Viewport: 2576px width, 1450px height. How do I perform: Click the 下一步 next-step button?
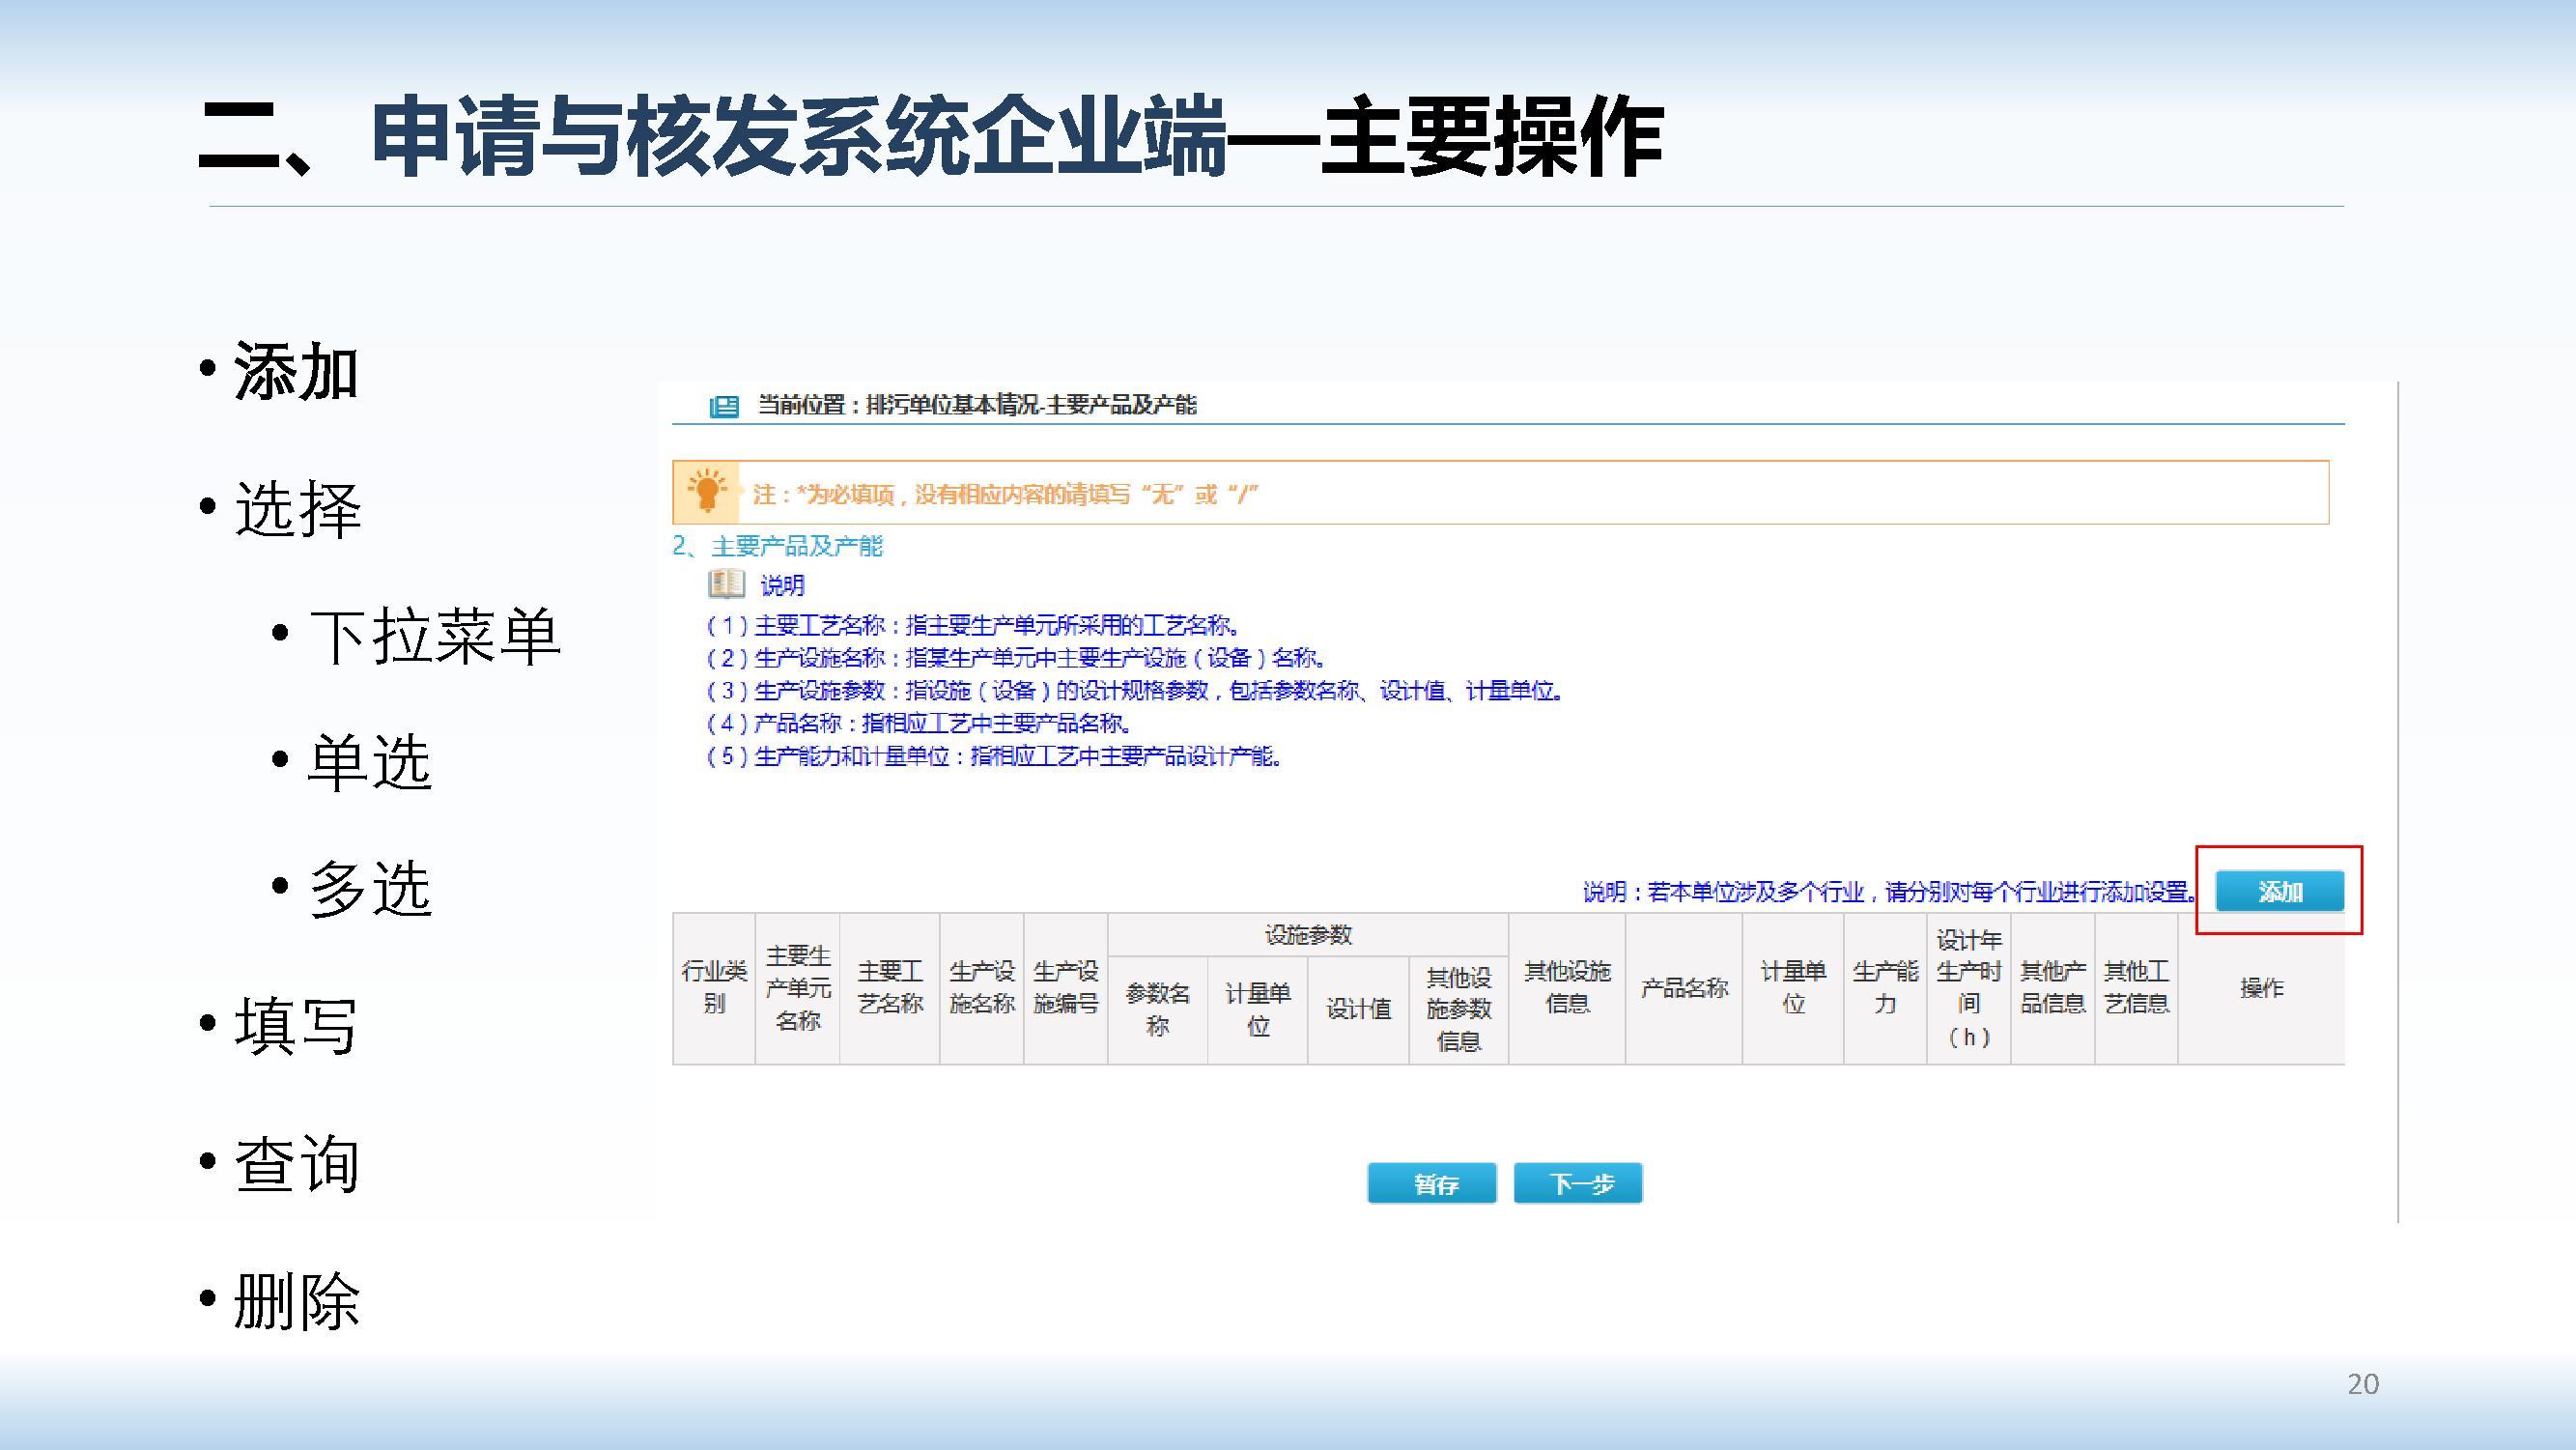[1577, 1183]
